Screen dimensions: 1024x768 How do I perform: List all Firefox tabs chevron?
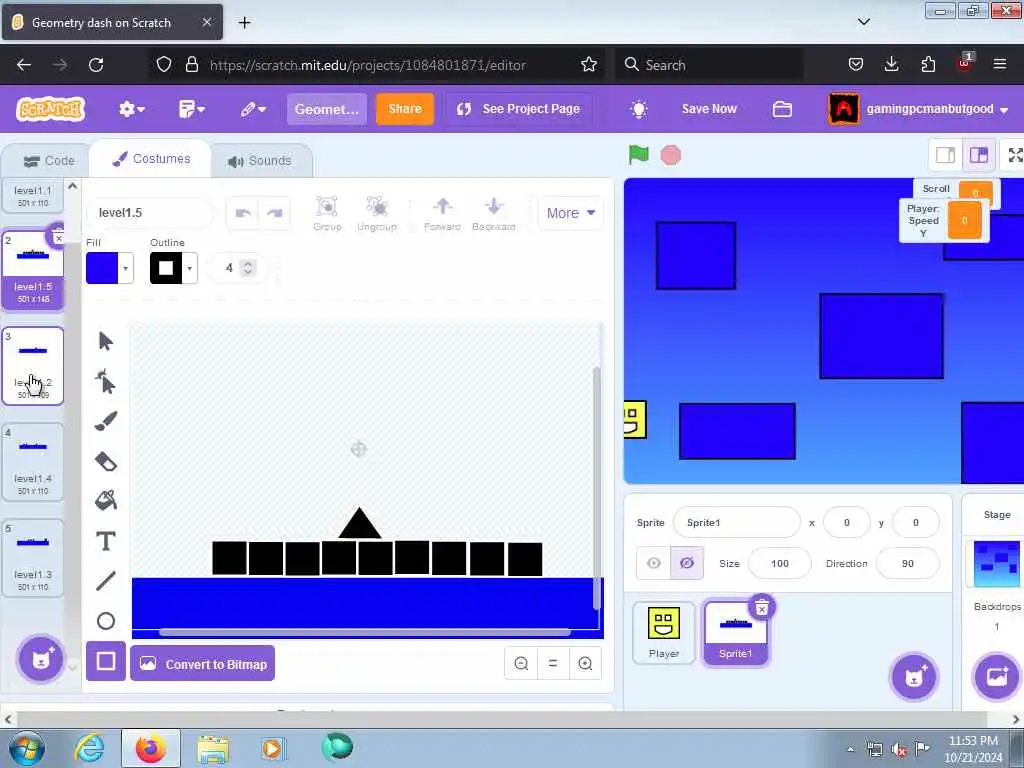click(x=863, y=22)
